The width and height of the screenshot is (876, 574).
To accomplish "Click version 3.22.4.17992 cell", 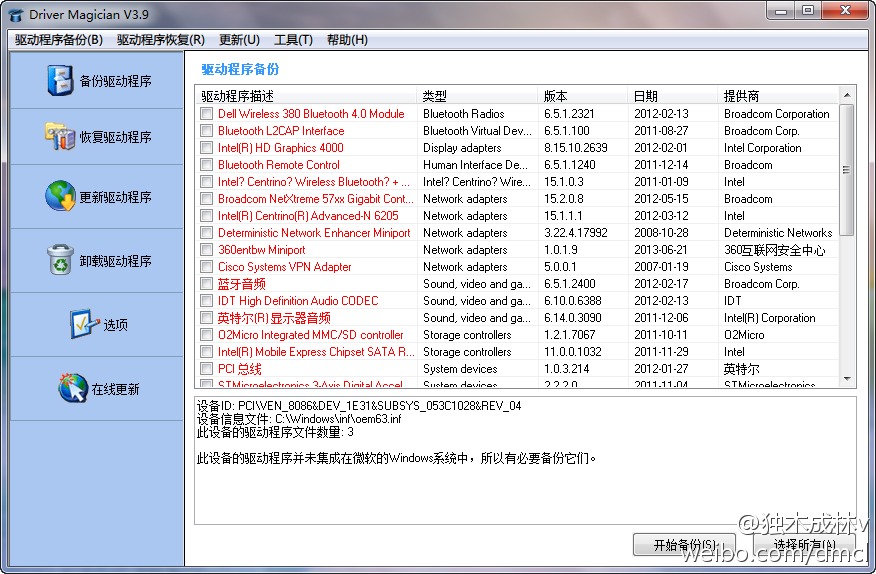I will pyautogui.click(x=576, y=233).
